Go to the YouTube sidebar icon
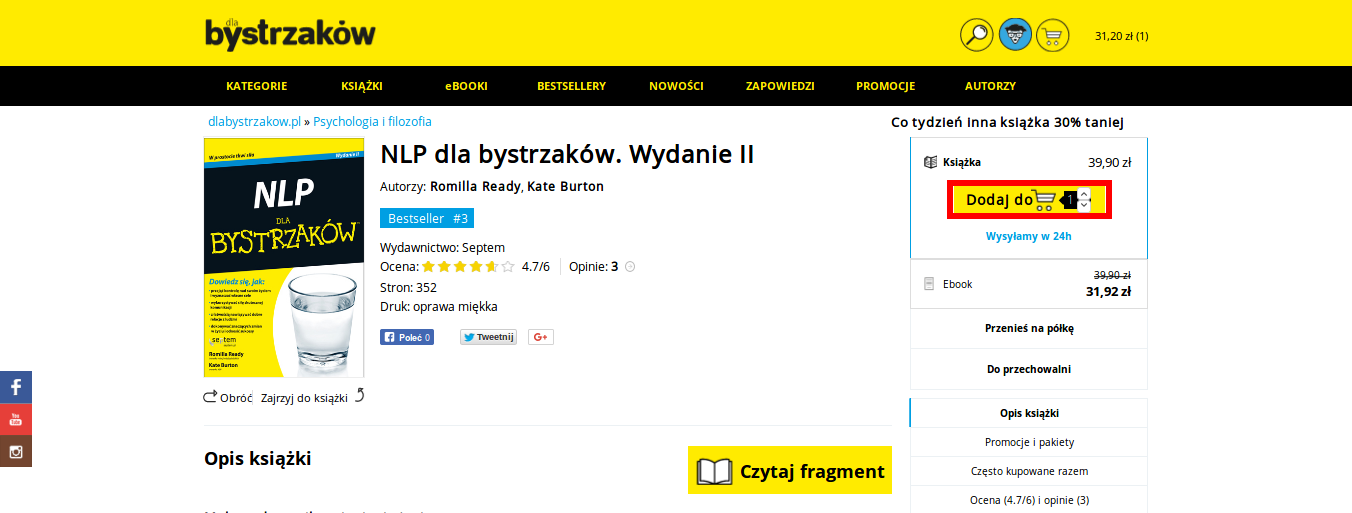The image size is (1352, 513). (x=16, y=419)
